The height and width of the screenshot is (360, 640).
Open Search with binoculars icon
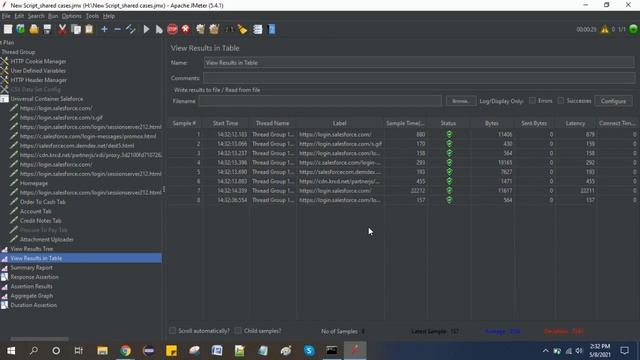(229, 29)
